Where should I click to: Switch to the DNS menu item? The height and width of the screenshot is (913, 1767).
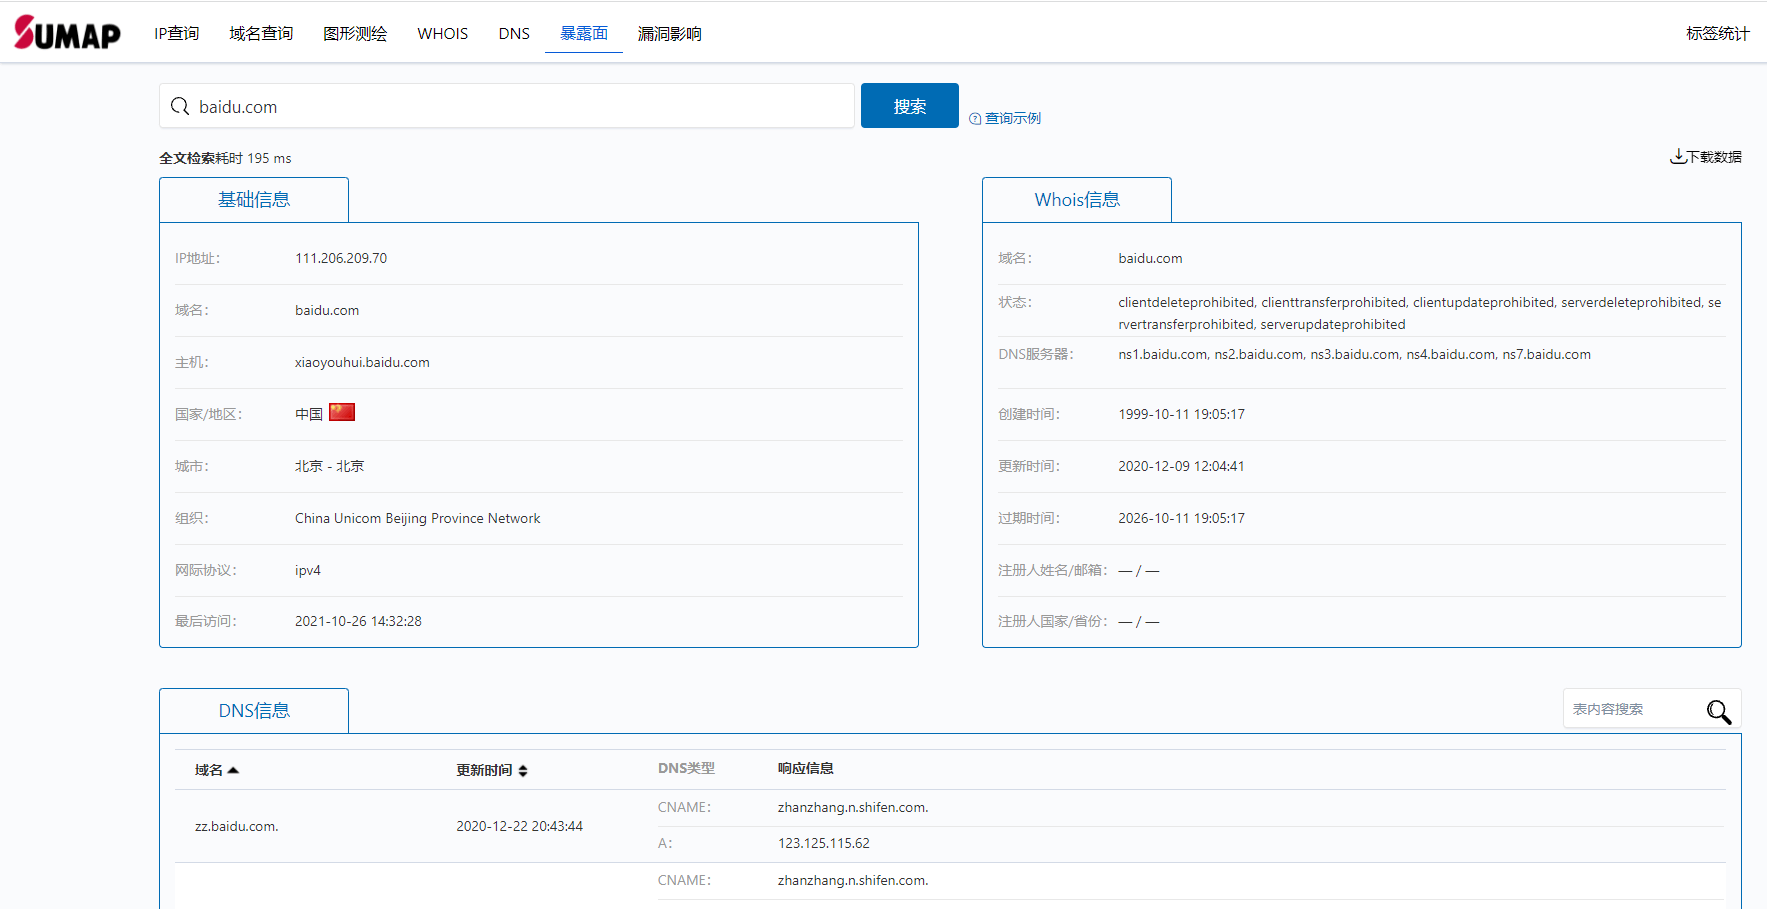[x=514, y=33]
